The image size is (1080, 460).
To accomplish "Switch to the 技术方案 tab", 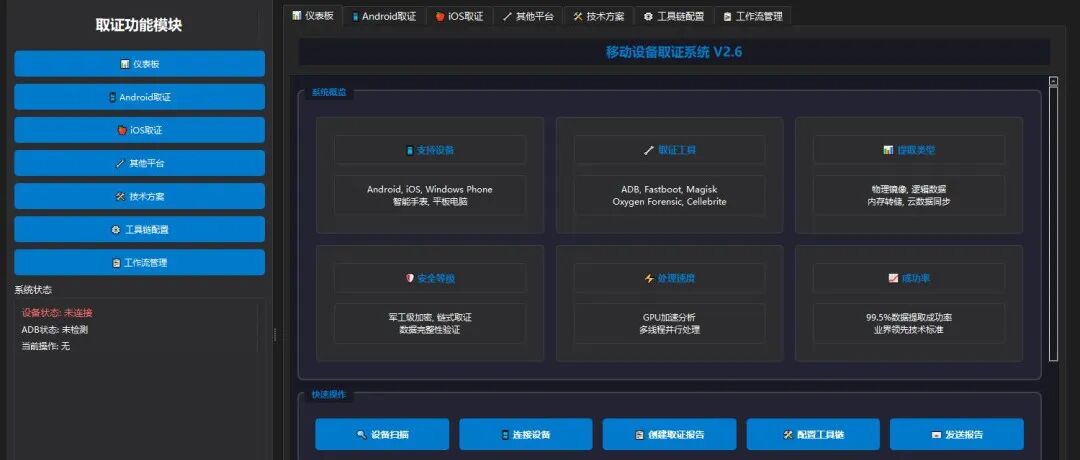I will [598, 17].
